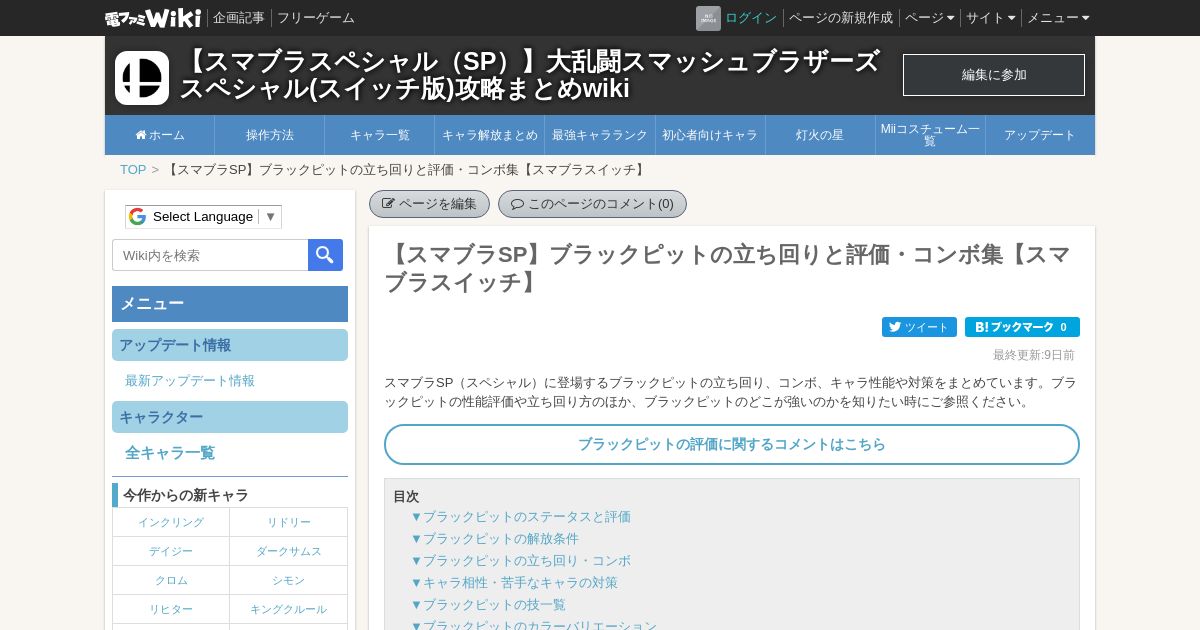Expand the サイト dropdown menu
Image resolution: width=1200 pixels, height=630 pixels.
991,18
